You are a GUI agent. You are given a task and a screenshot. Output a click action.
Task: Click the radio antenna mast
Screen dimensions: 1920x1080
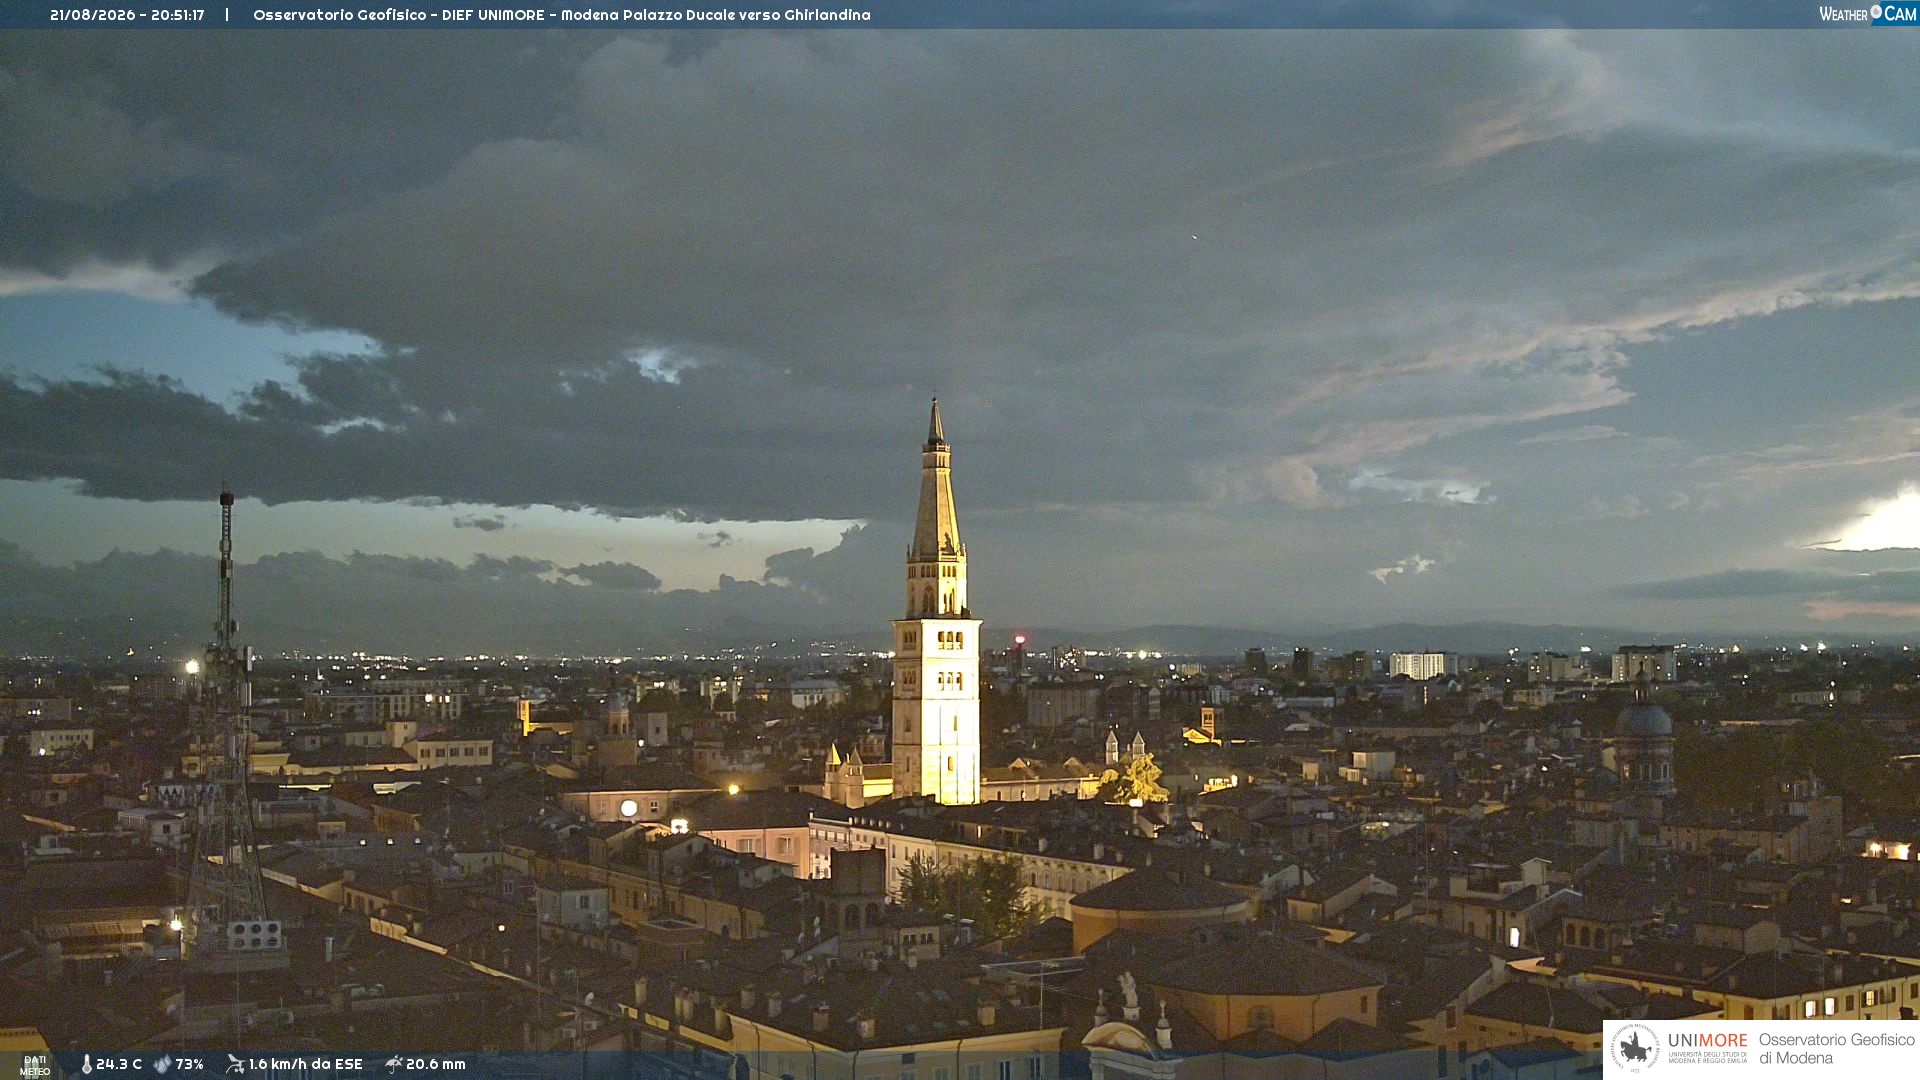pos(227,720)
